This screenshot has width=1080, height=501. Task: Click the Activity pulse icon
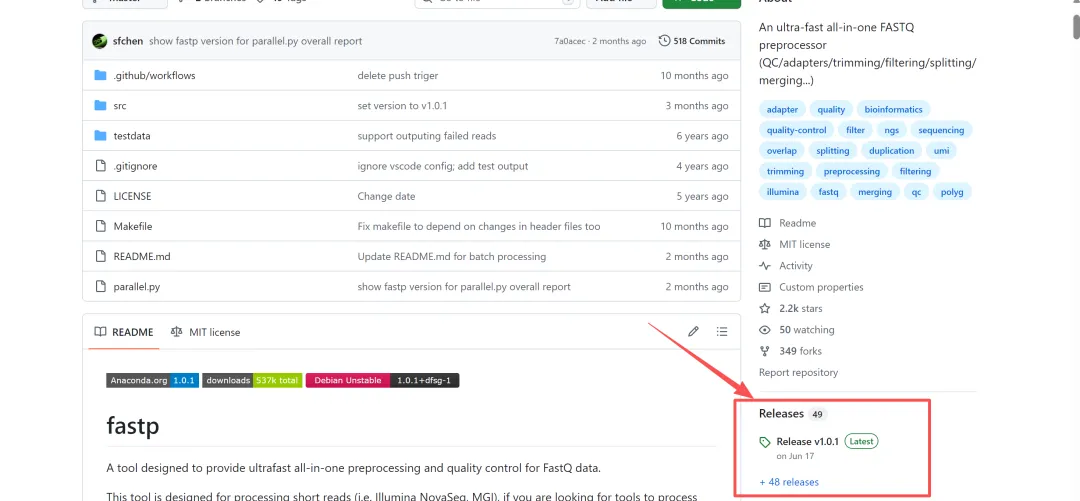(765, 266)
